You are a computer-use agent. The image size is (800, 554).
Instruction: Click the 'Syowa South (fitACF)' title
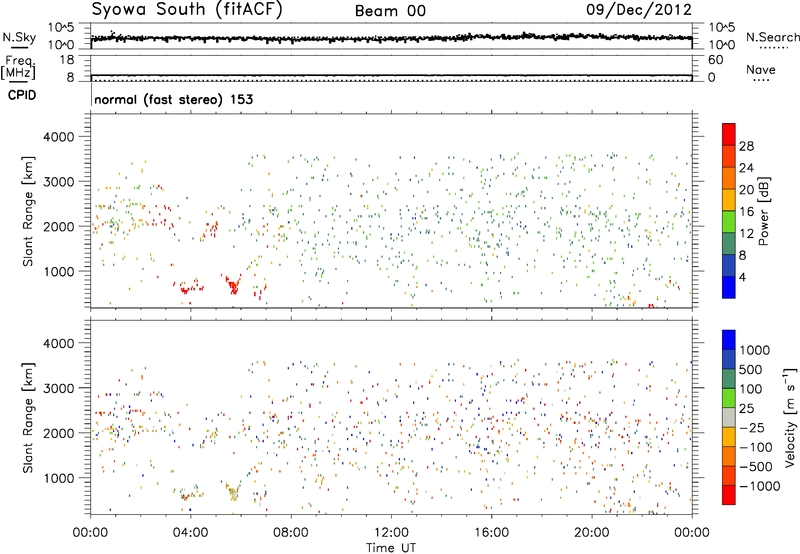pyautogui.click(x=187, y=10)
